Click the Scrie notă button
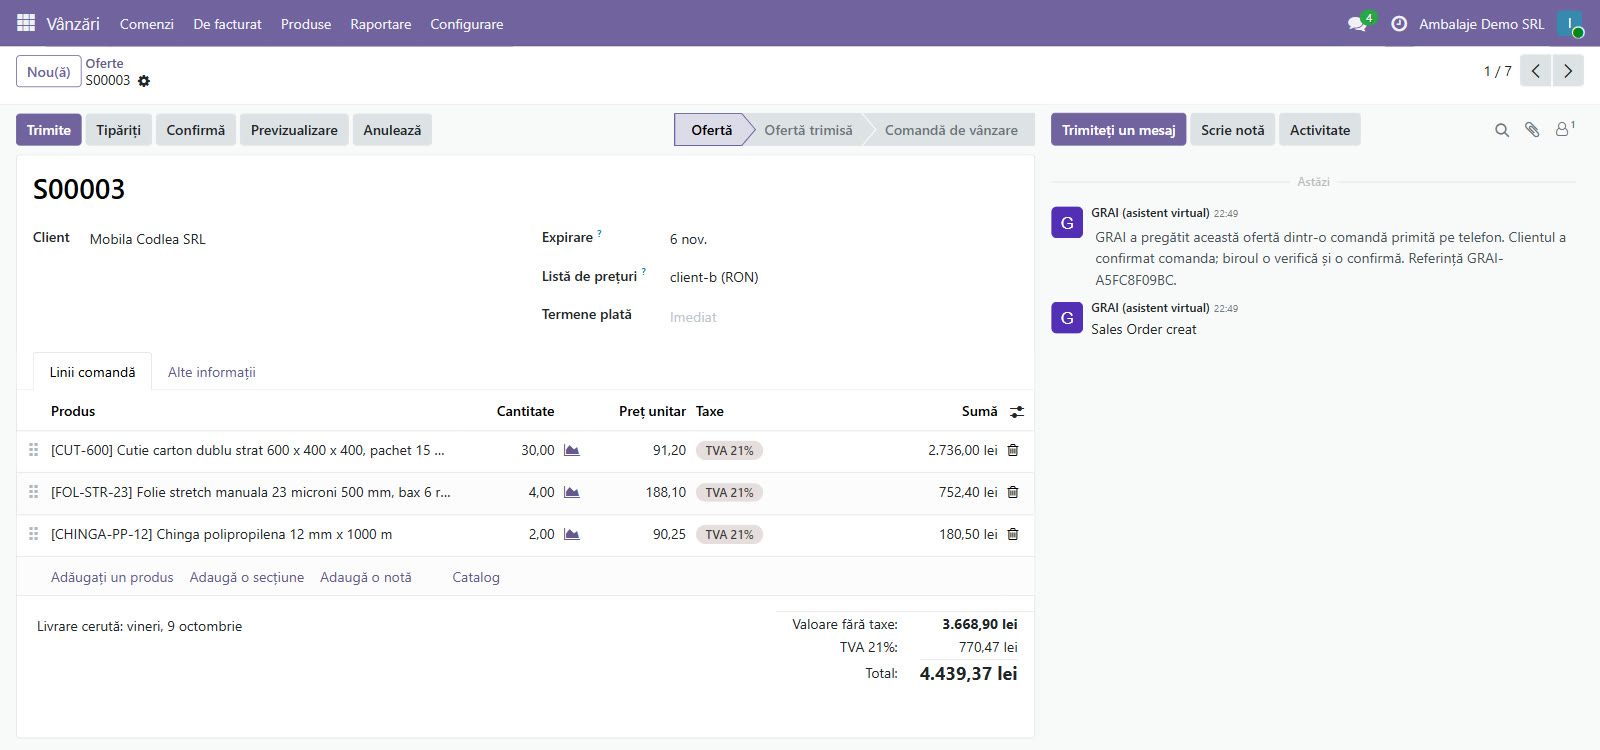1600x750 pixels. 1233,130
